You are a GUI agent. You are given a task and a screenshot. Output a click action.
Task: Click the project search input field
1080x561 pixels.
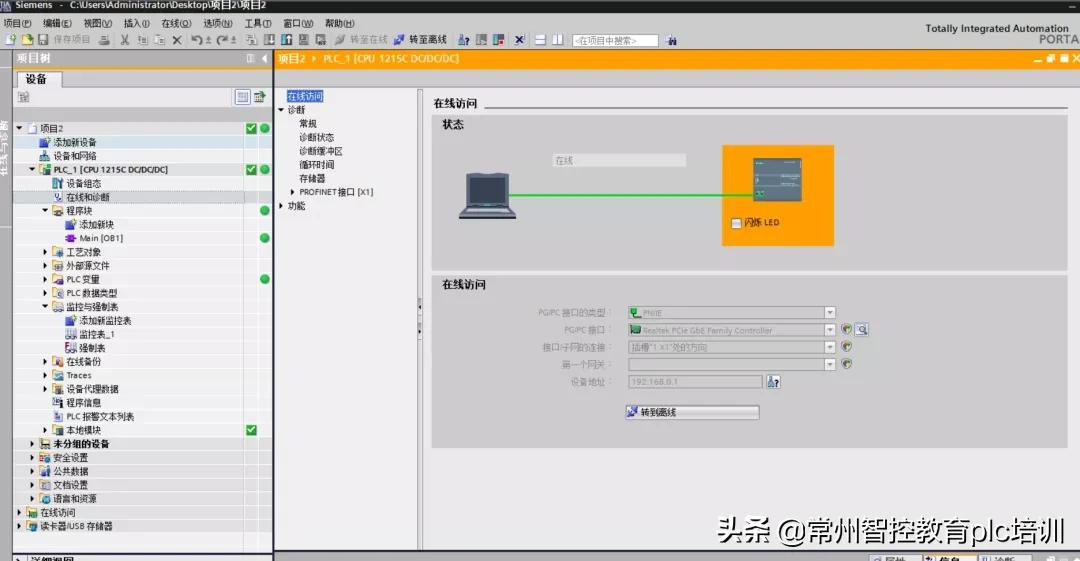click(615, 41)
